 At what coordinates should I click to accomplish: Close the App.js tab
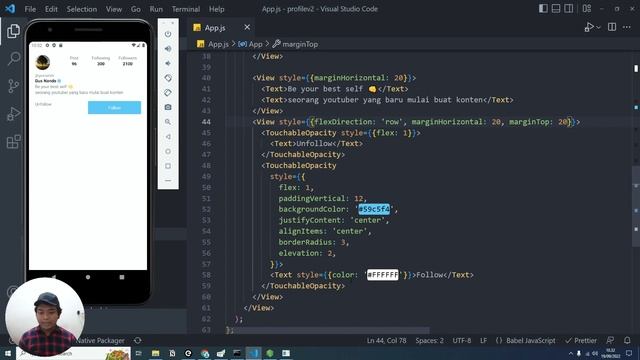pos(247,27)
